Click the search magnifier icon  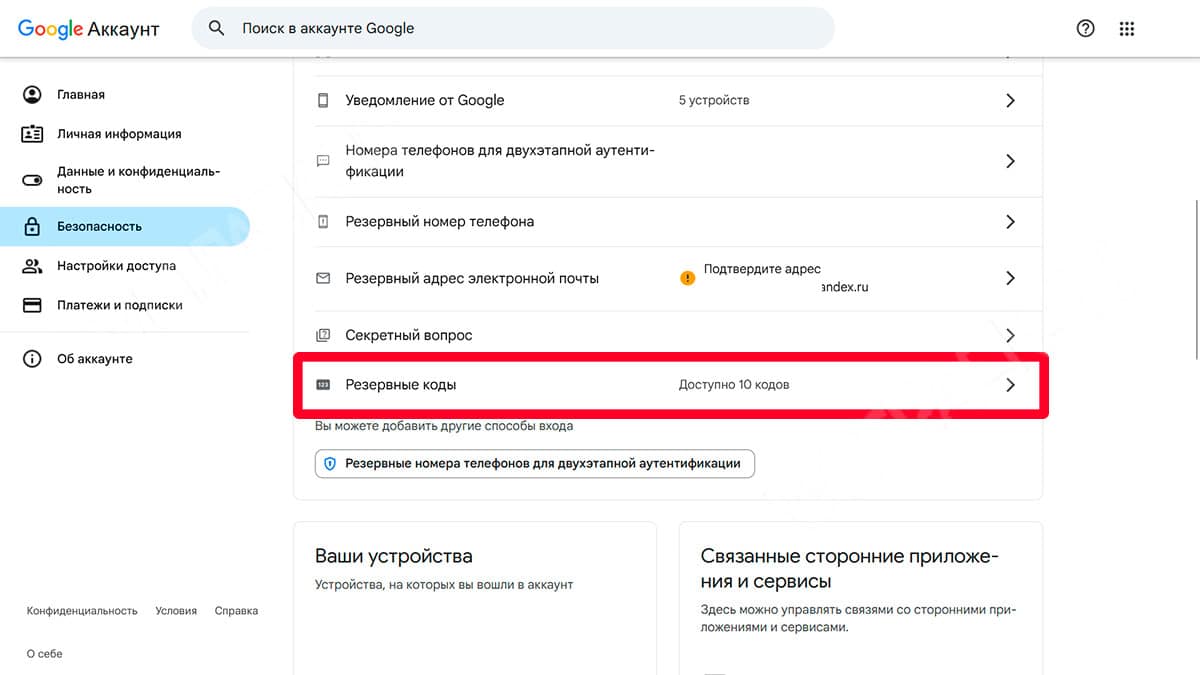[x=216, y=28]
